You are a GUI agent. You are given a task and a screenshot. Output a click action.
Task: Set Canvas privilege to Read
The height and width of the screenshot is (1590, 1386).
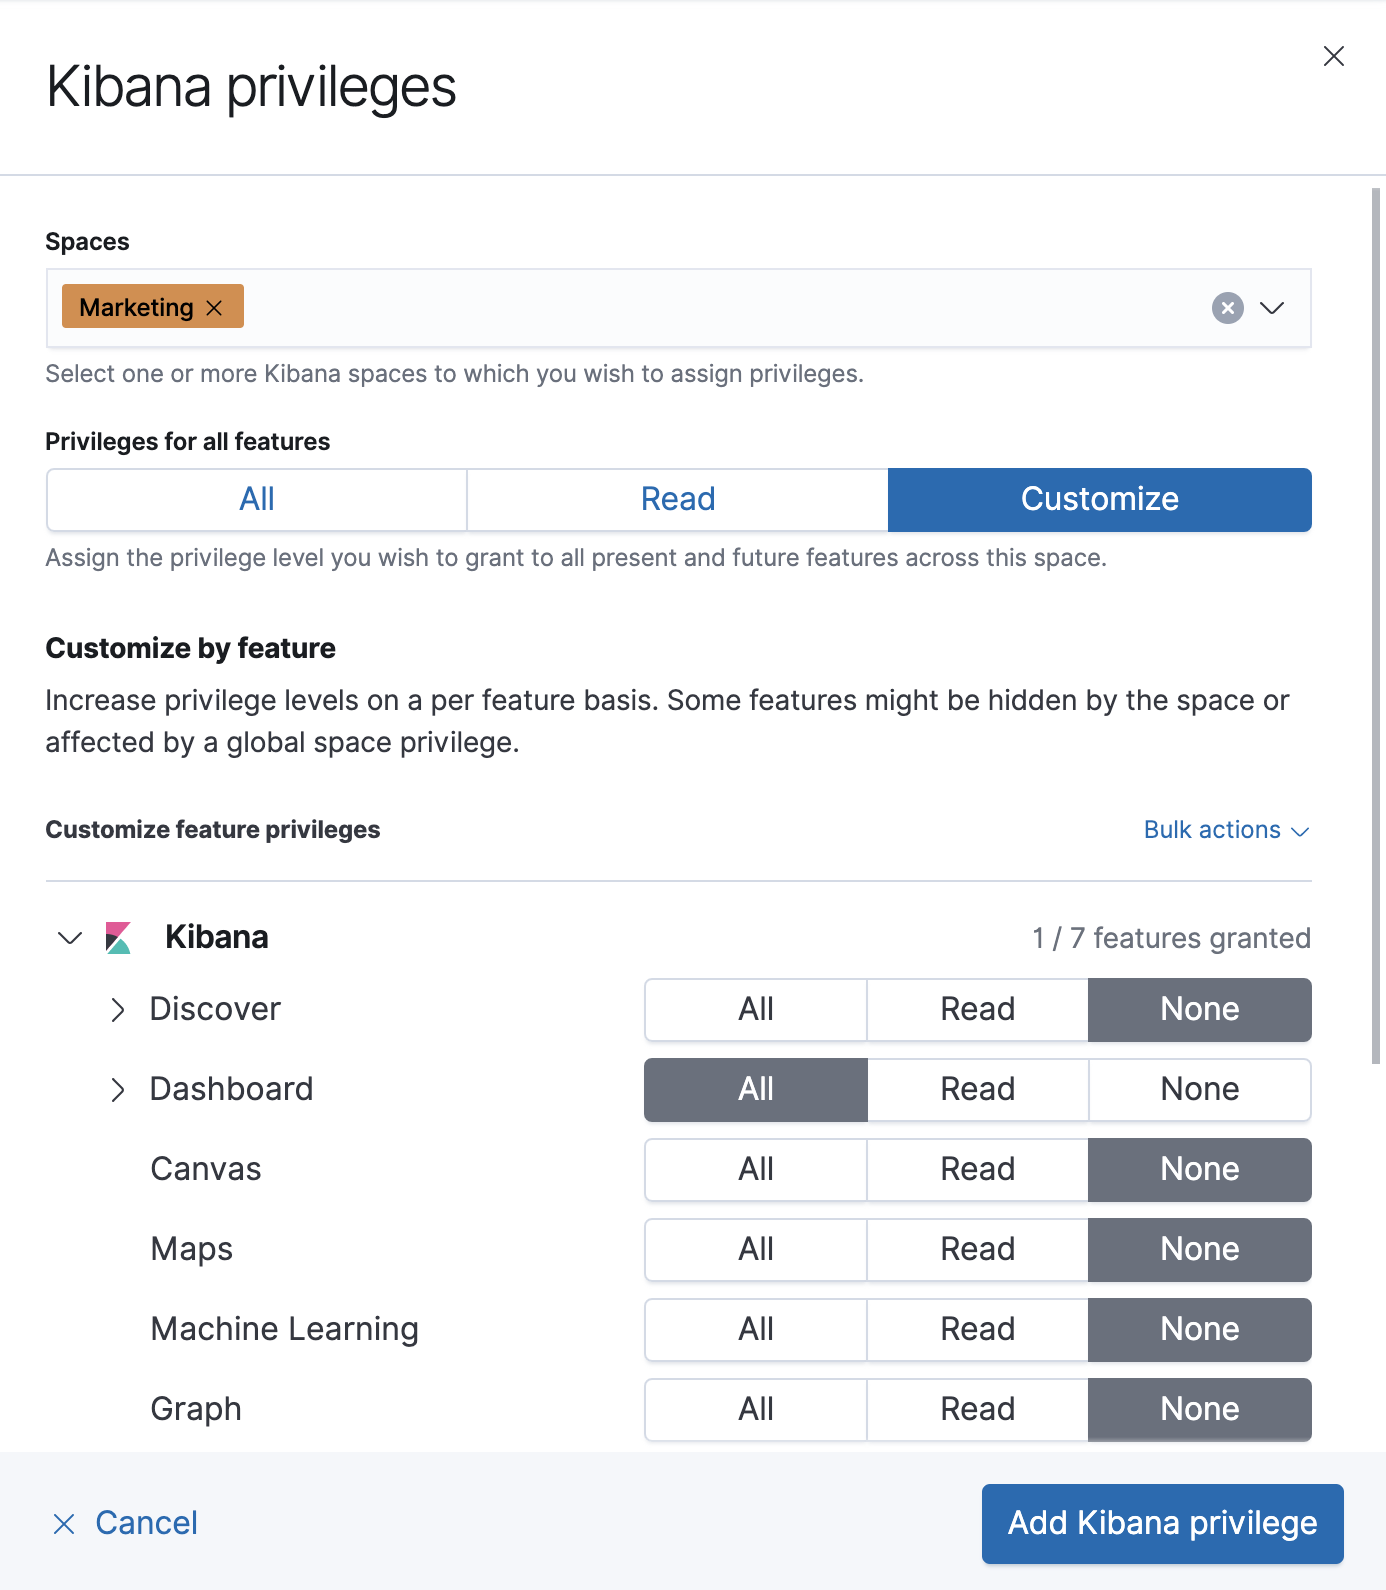[977, 1170]
